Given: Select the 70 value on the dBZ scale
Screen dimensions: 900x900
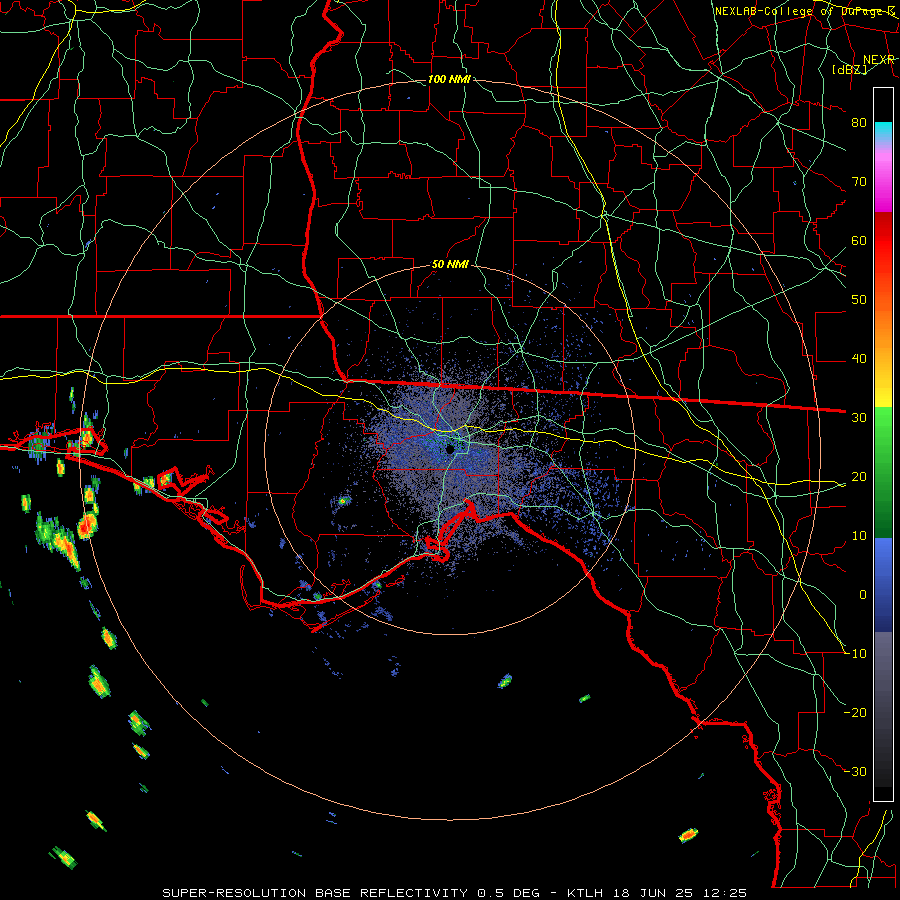Looking at the screenshot, I should 859,181.
